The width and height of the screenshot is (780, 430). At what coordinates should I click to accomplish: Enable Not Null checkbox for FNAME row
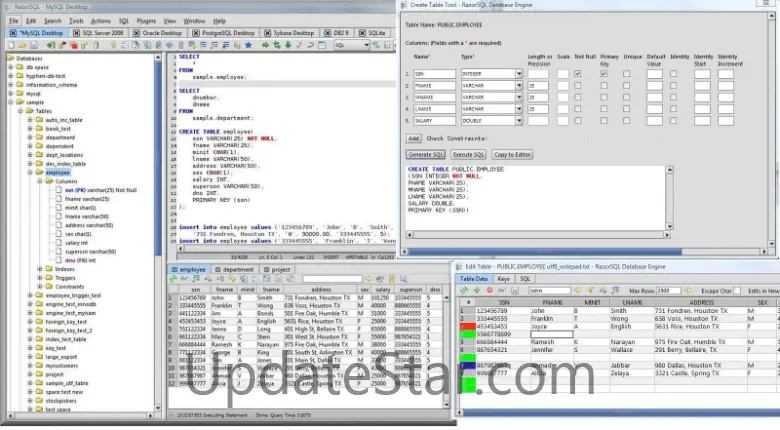[x=578, y=86]
